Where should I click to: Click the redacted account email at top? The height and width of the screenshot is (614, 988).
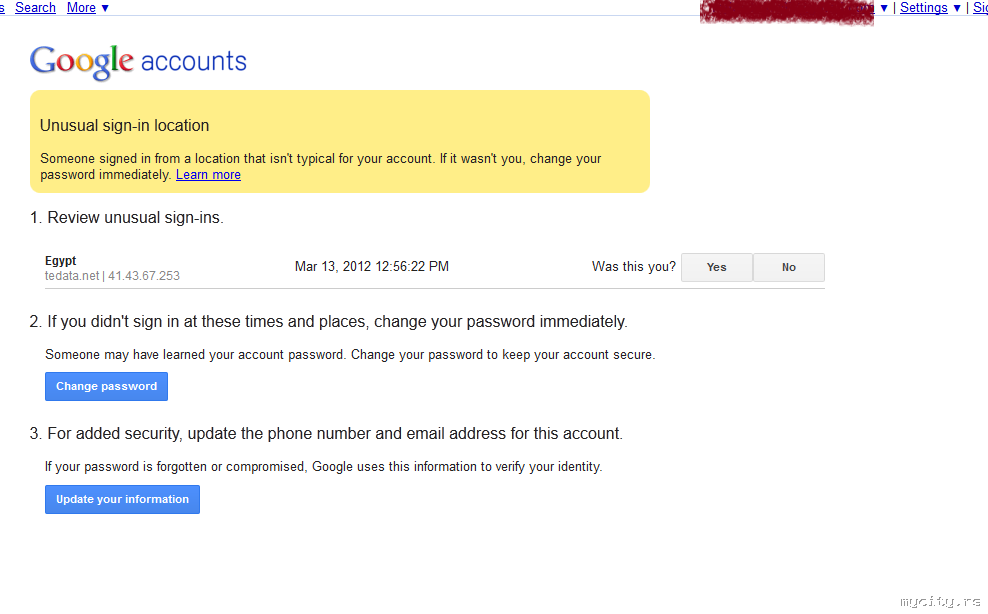tap(786, 12)
